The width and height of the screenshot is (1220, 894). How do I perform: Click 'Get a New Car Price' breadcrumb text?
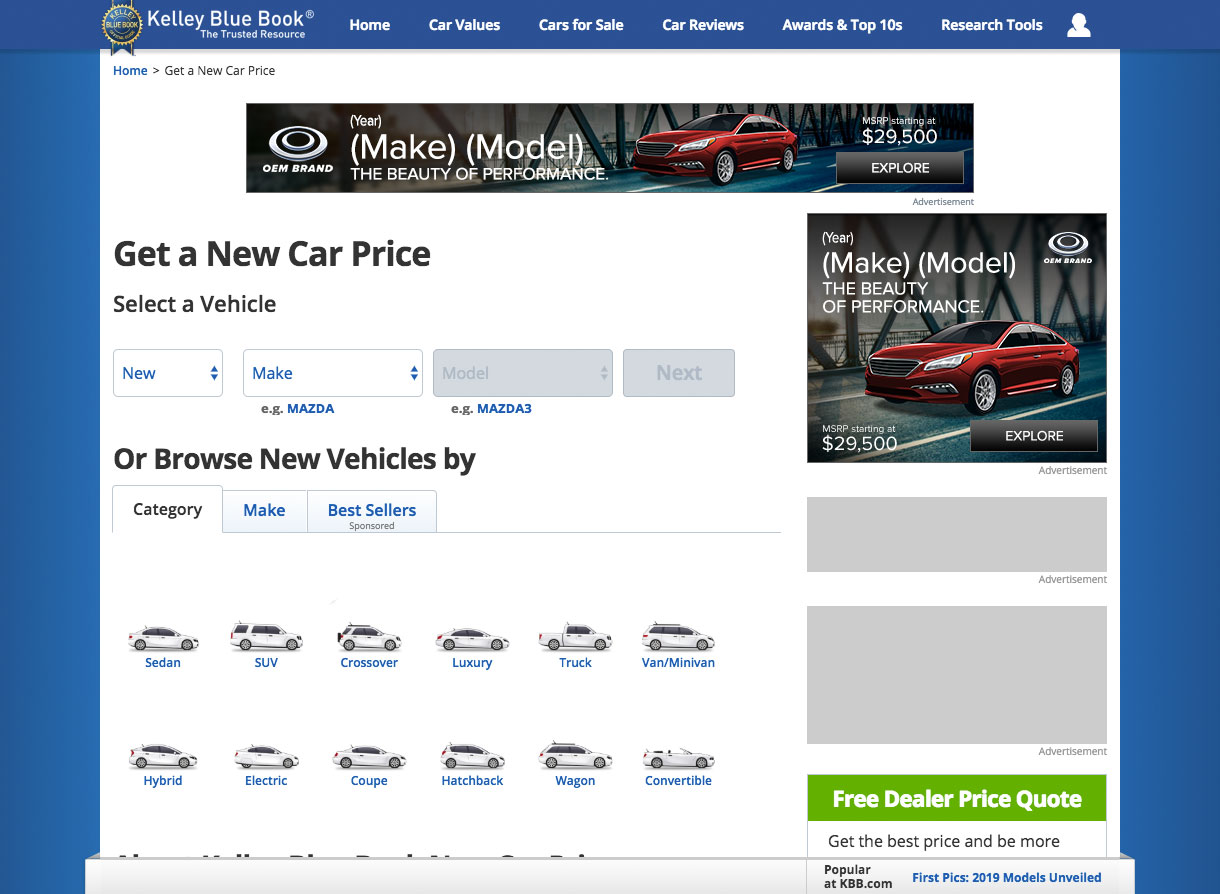pyautogui.click(x=220, y=71)
